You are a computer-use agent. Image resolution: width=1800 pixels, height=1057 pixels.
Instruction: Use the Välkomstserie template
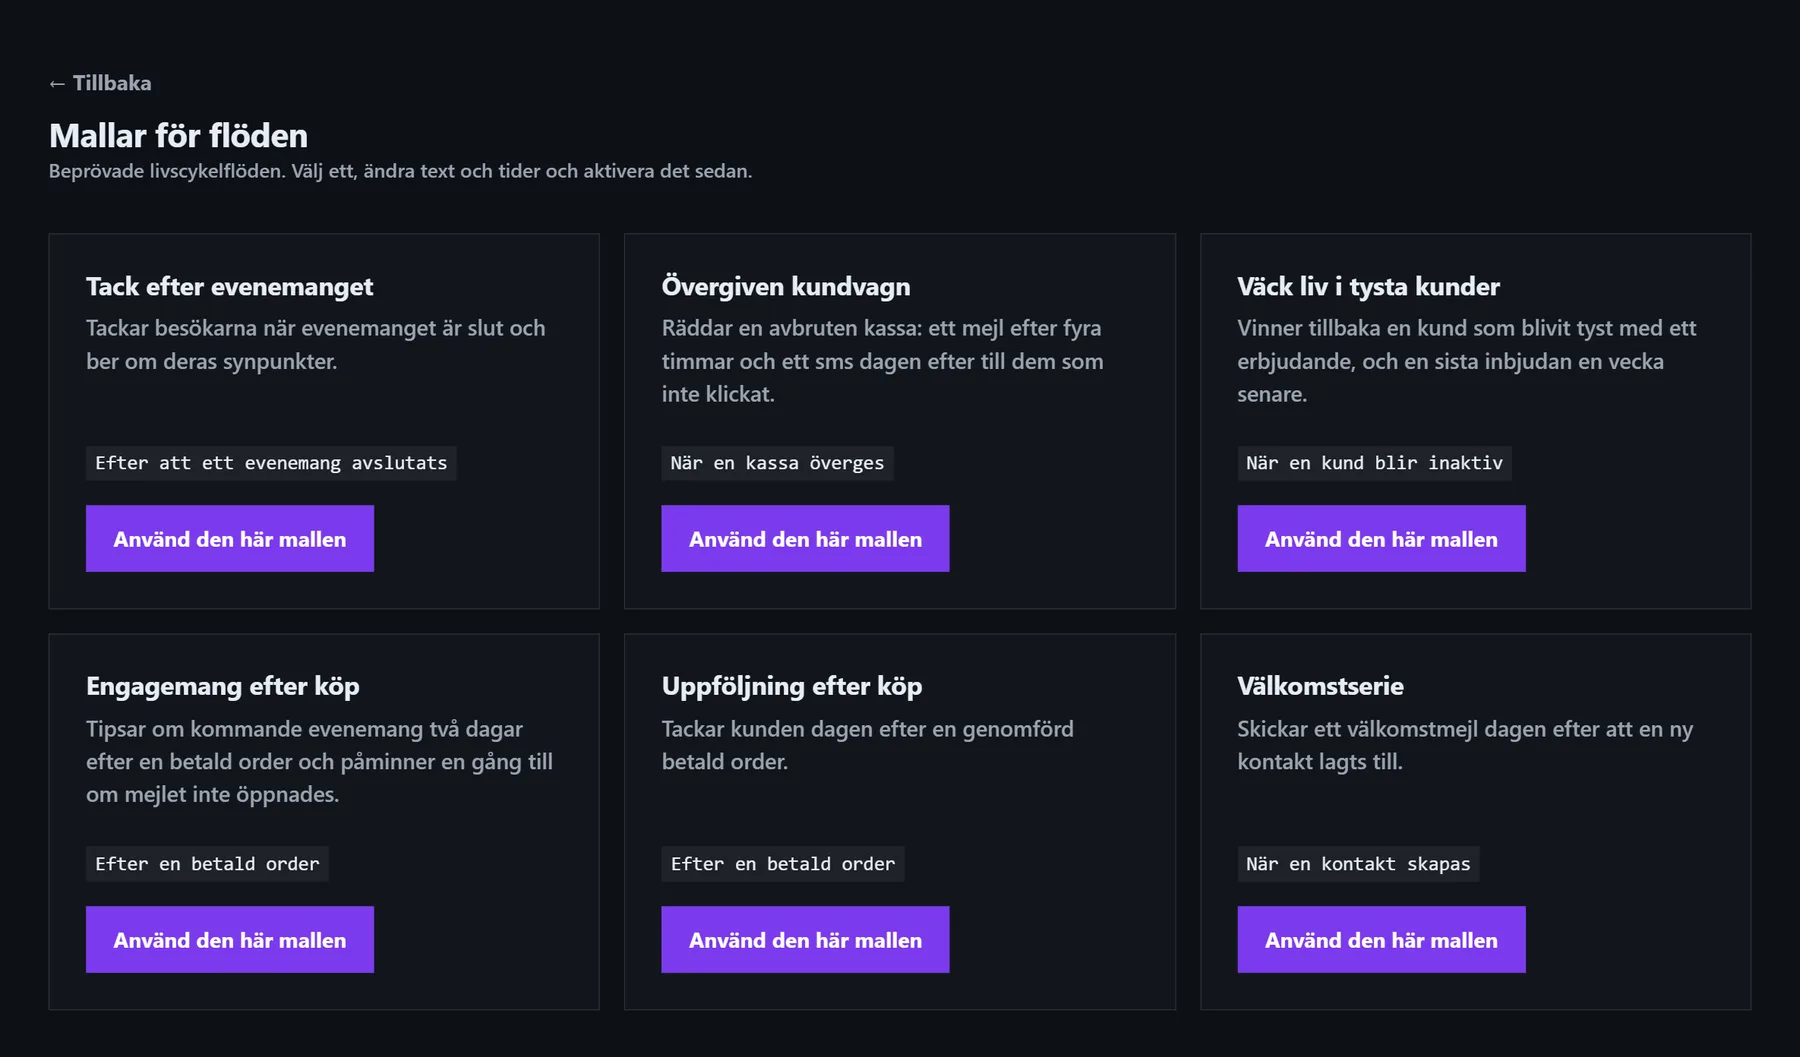[1381, 940]
